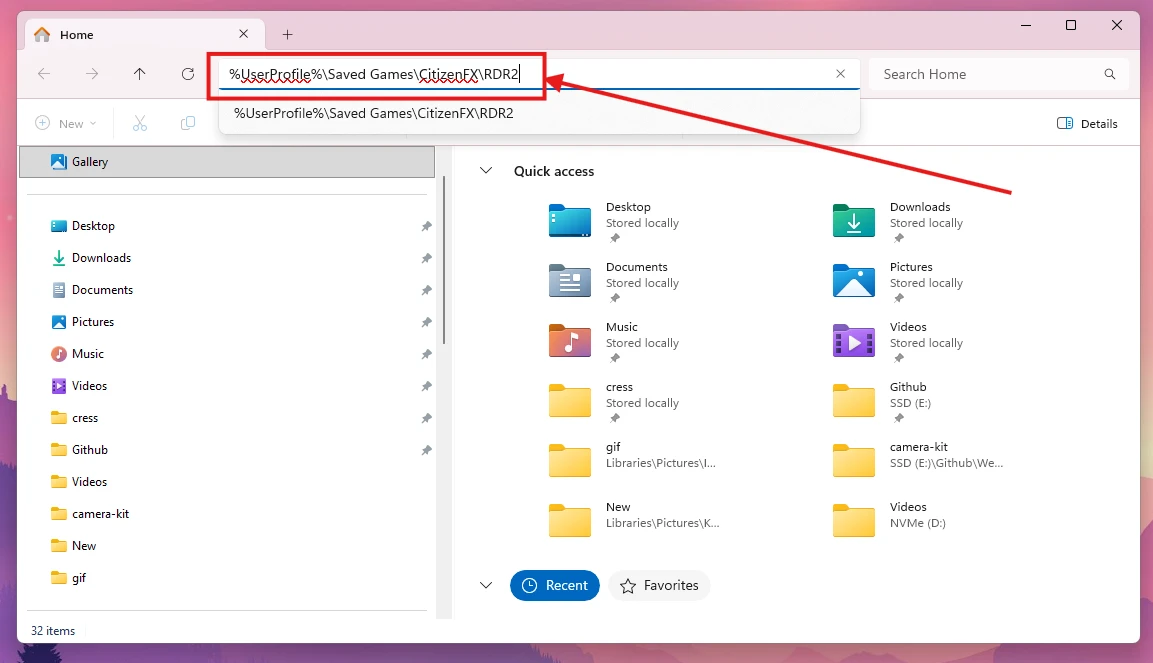Open the New menu dropdown
Viewport: 1153px width, 663px height.
coord(64,122)
